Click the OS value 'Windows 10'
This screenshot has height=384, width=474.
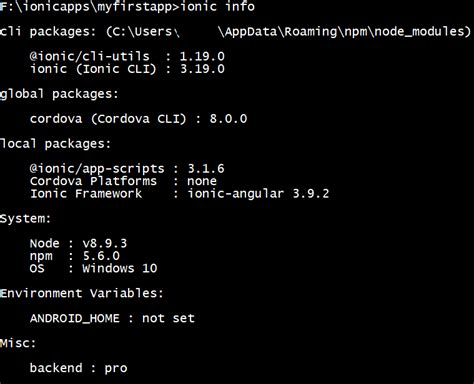(120, 268)
